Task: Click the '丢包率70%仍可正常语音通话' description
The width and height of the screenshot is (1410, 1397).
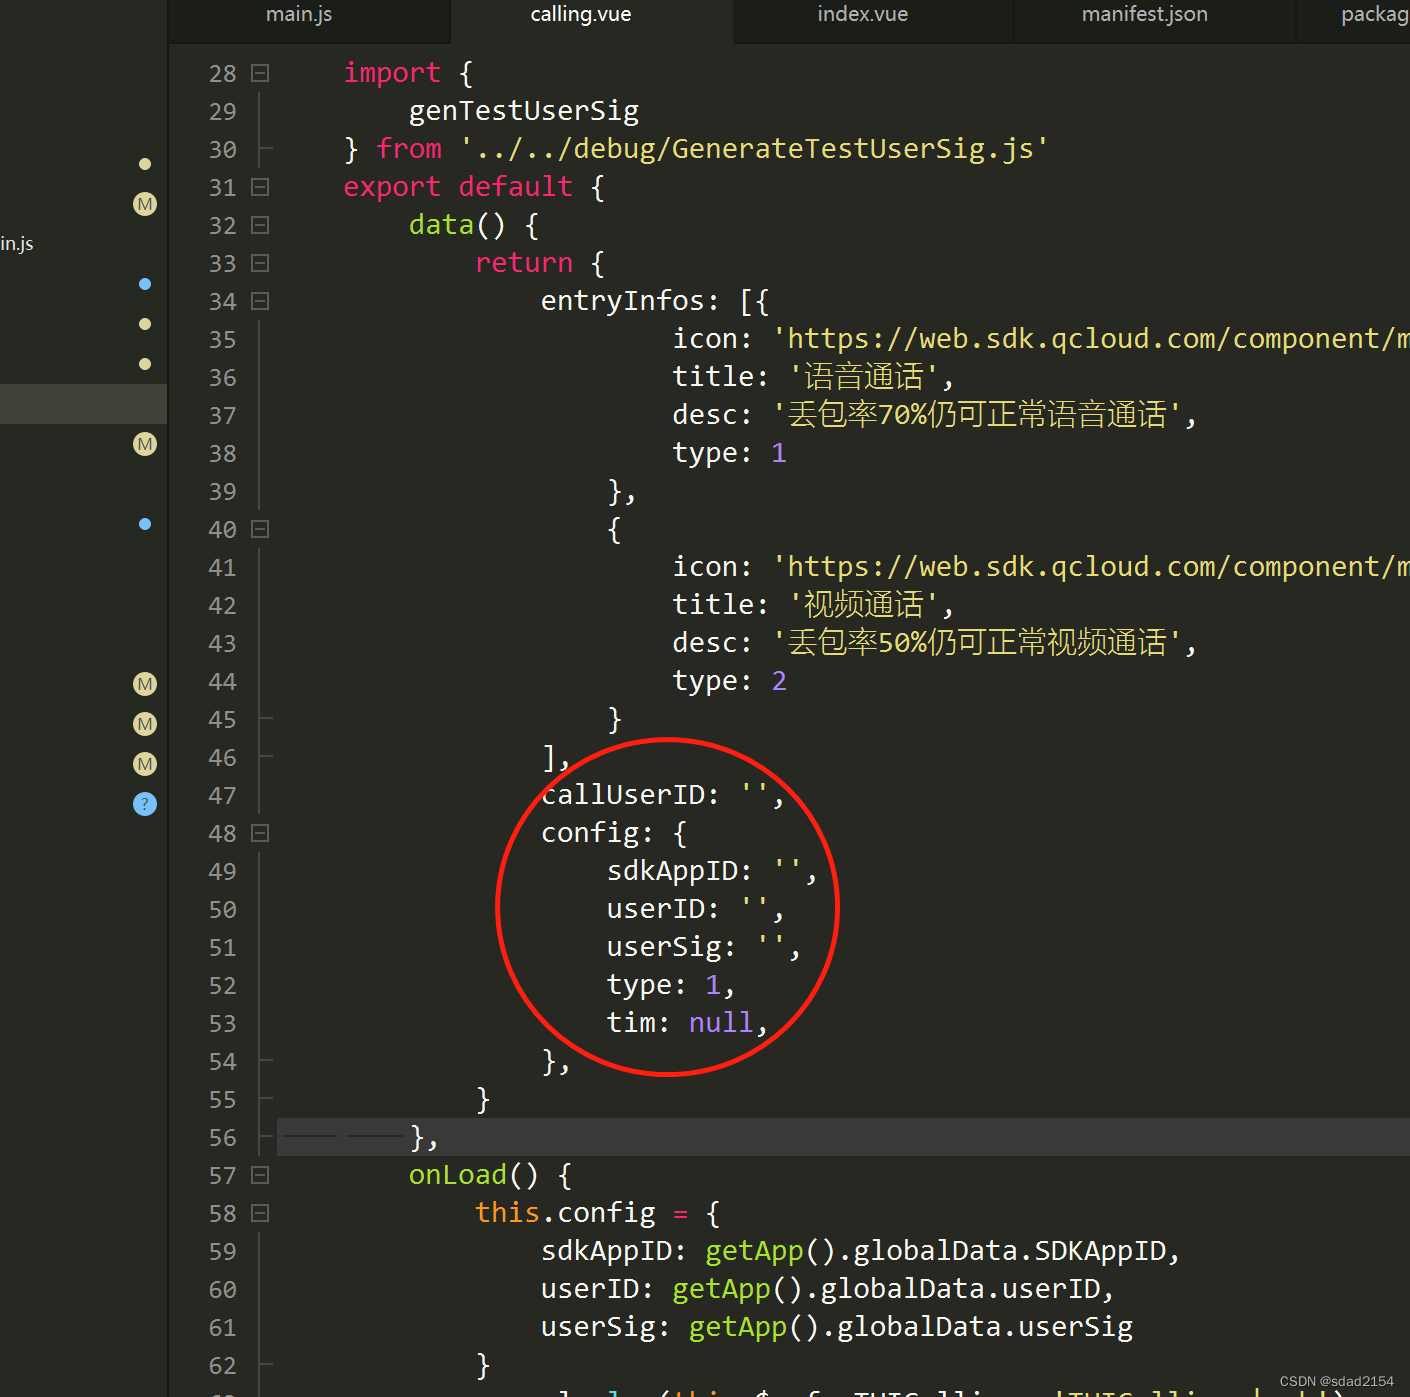Action: (977, 415)
